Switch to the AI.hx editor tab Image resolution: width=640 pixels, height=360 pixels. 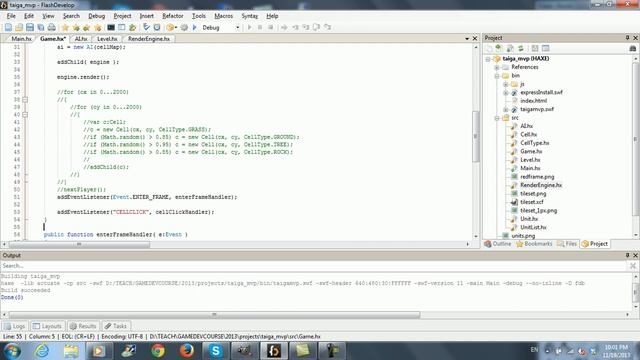click(81, 38)
